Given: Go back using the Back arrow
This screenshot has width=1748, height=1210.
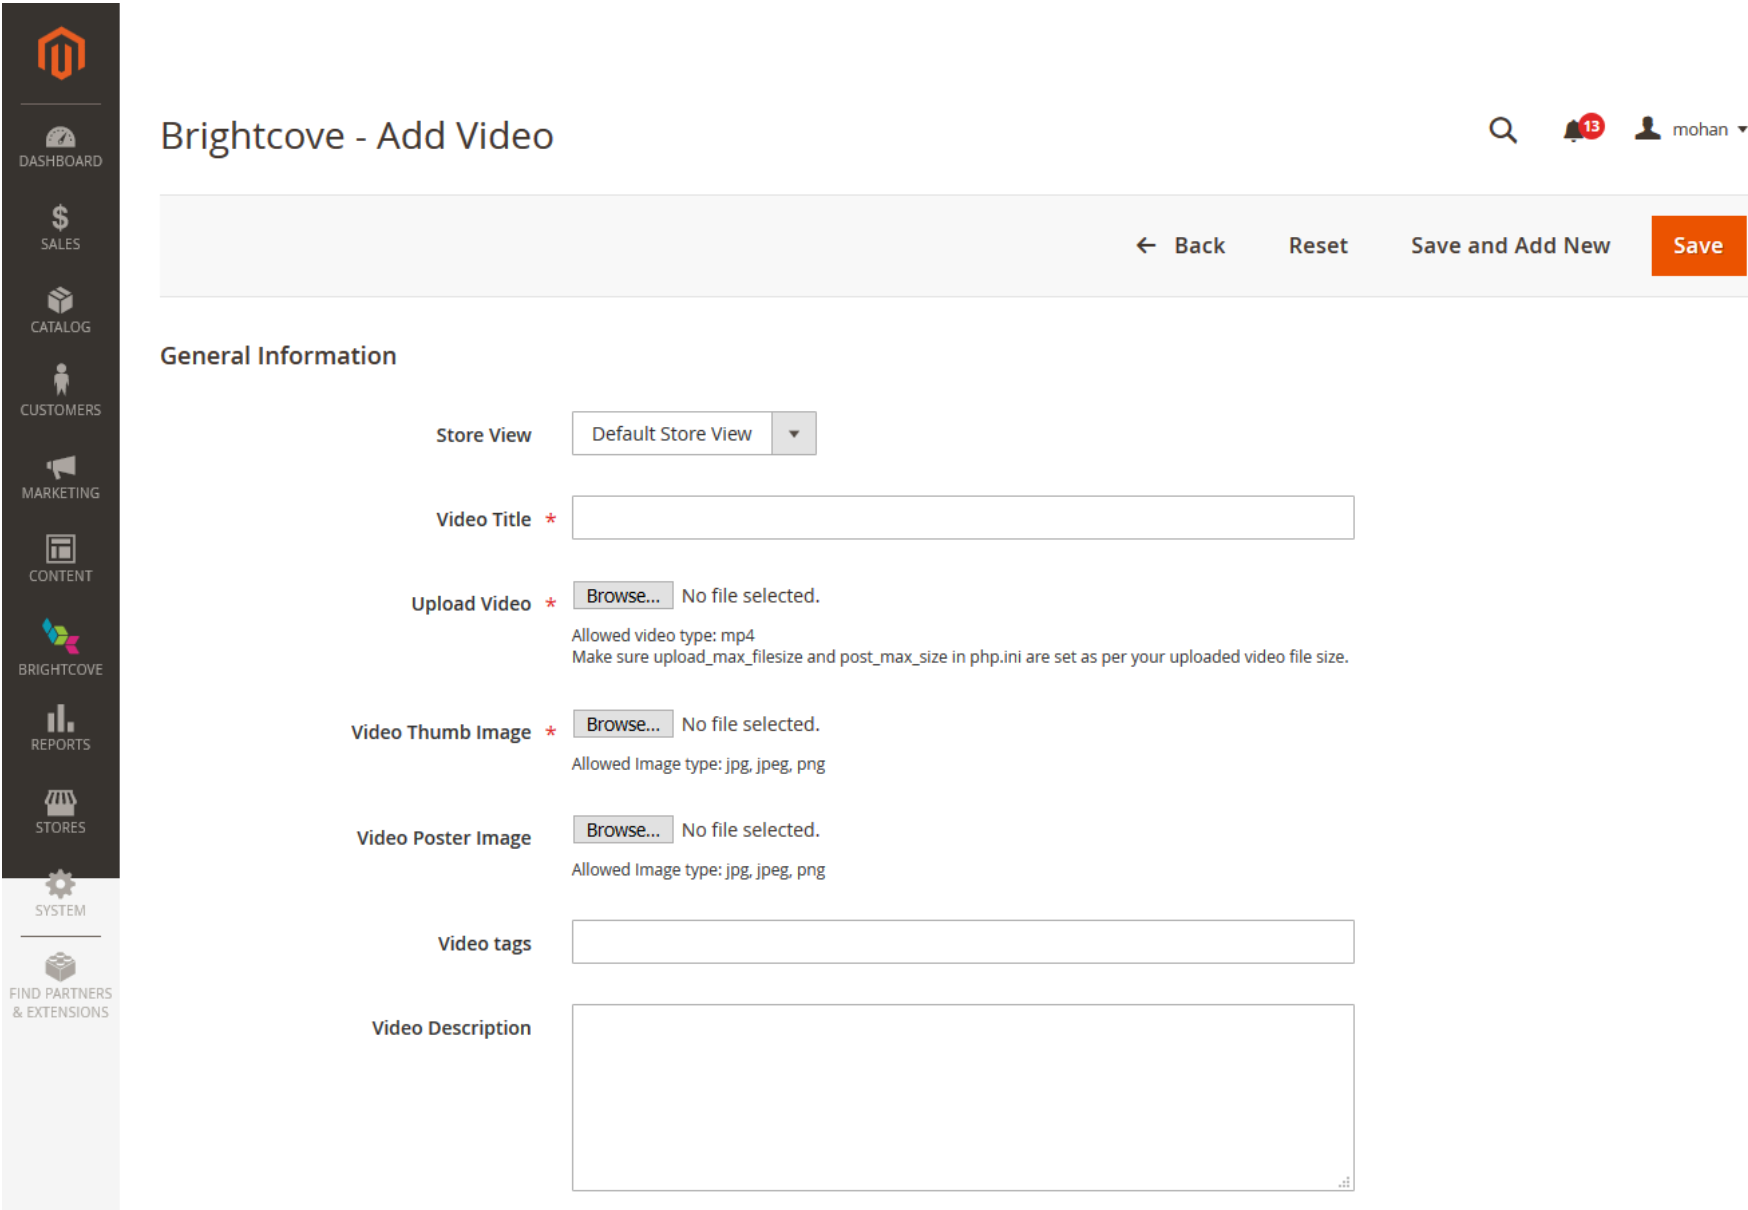Looking at the screenshot, I should pos(1183,245).
